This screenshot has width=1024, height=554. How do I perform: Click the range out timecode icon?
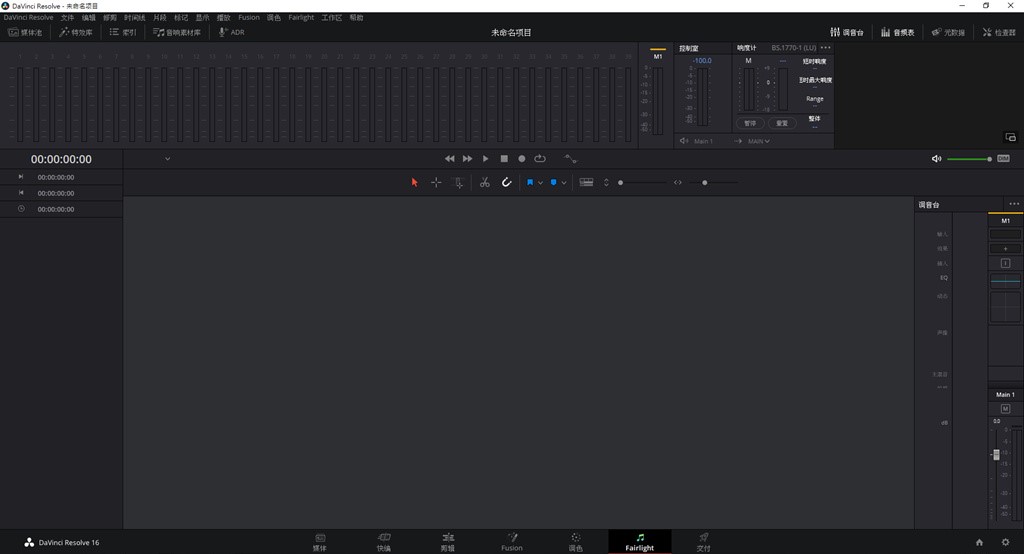(x=21, y=193)
